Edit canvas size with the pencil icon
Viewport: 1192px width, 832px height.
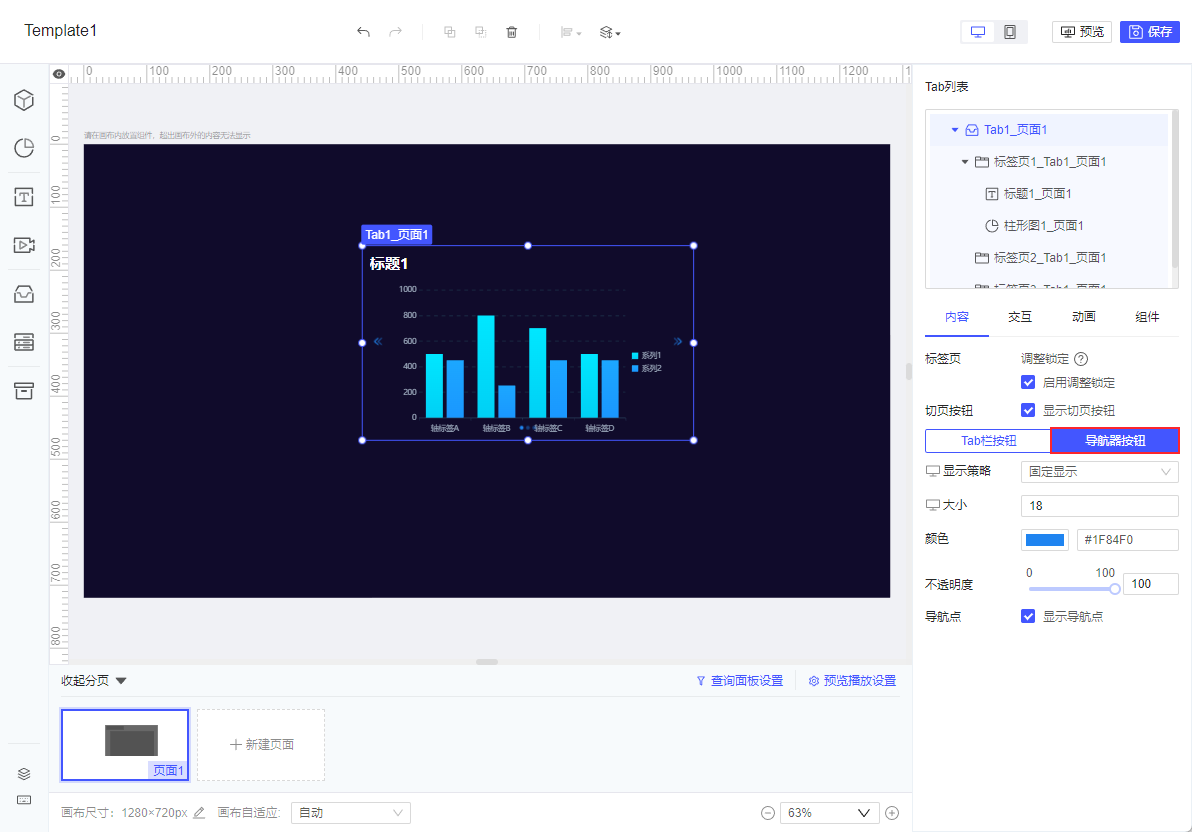point(199,813)
